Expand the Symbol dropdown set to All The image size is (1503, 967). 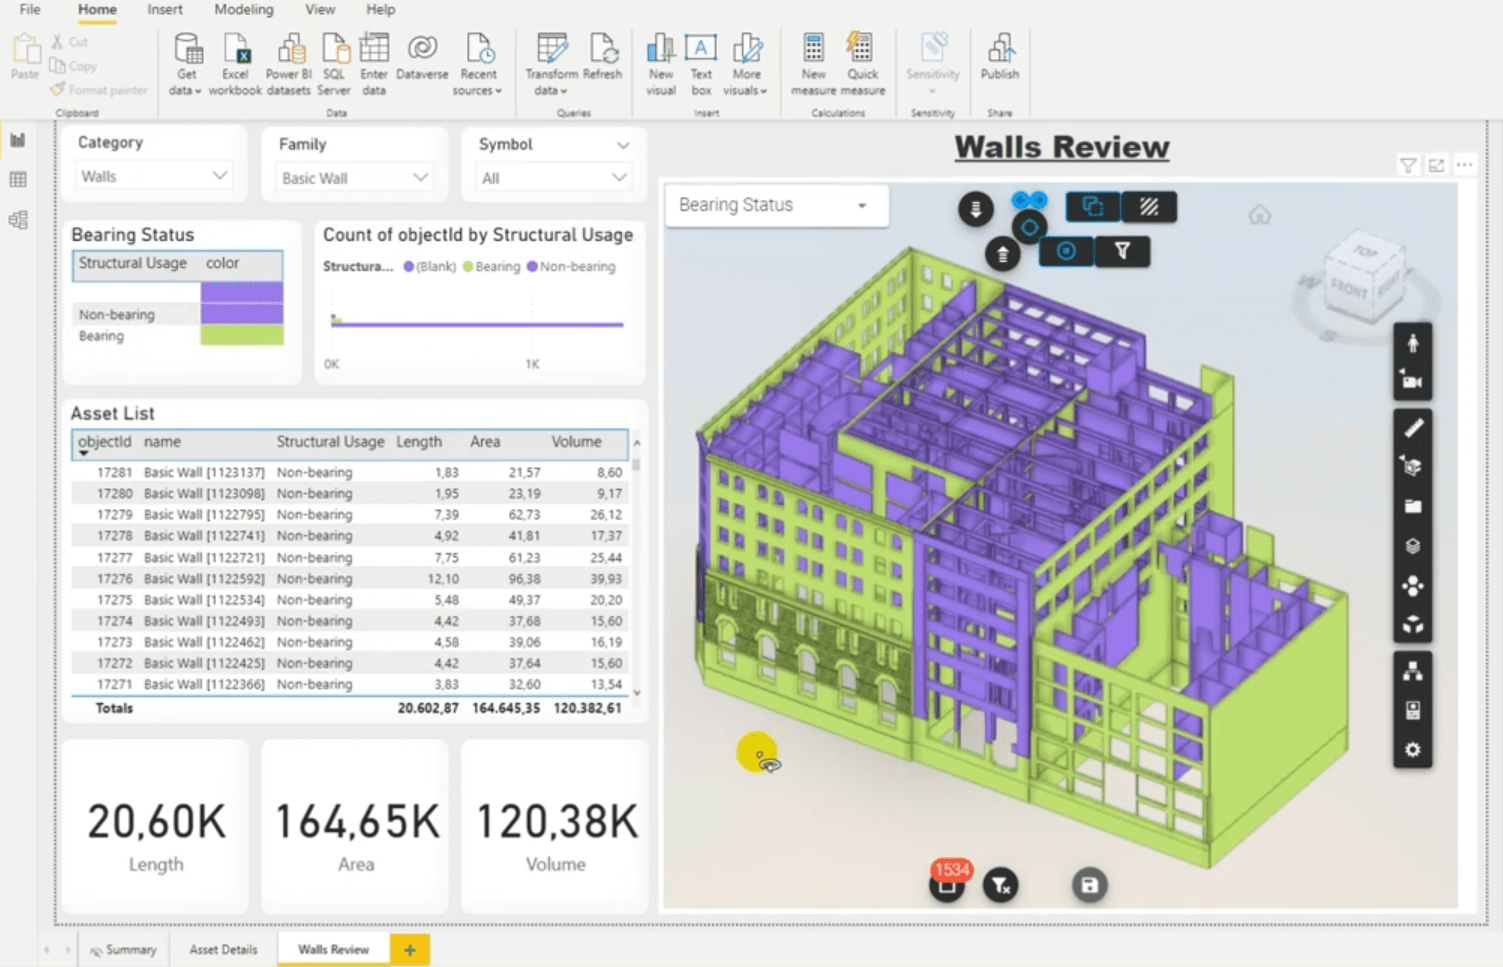point(552,177)
